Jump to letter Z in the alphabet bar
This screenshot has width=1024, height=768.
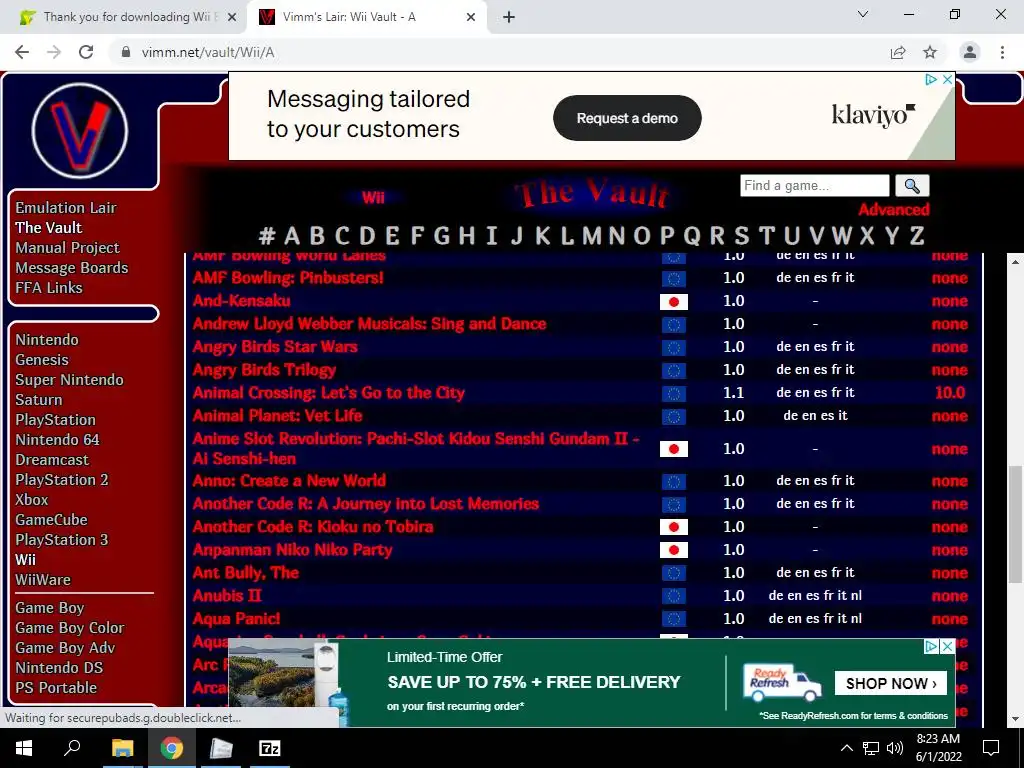(917, 235)
